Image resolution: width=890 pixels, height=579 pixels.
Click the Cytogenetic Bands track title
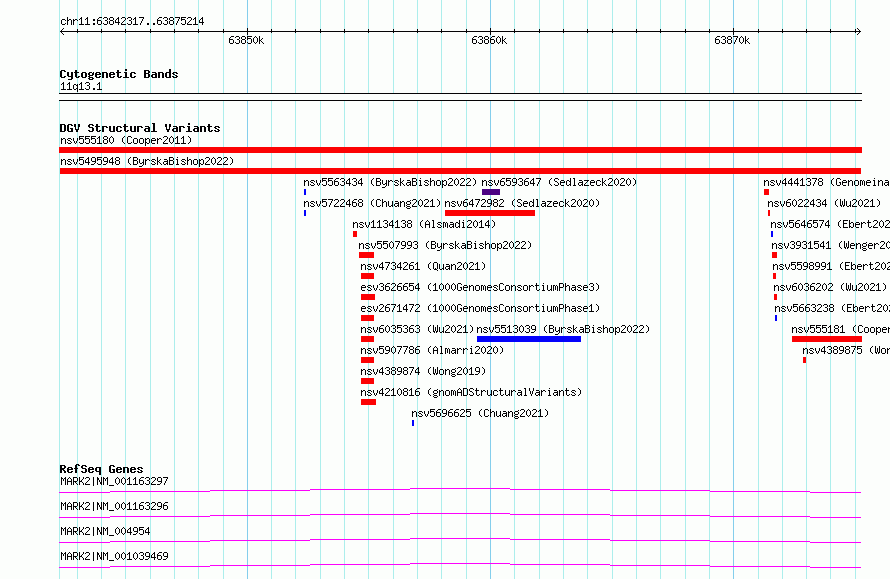(119, 74)
